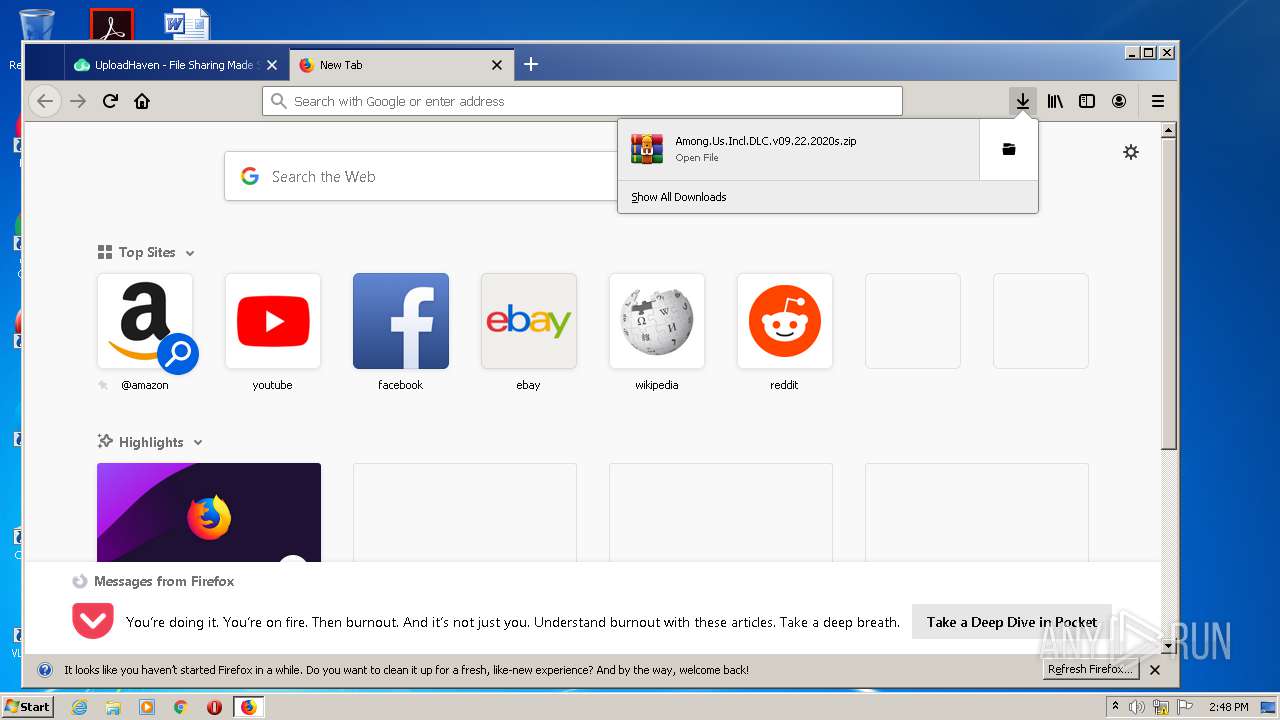
Task: Click the network tray icon
Action: [x=1161, y=707]
